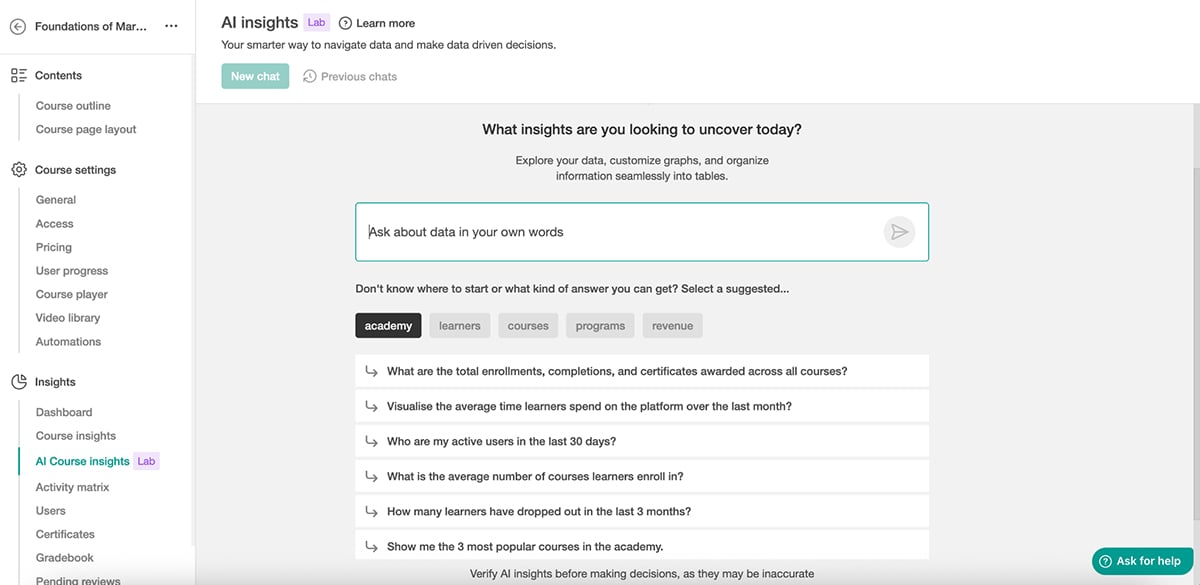
Task: Click the Insights clock icon
Action: (18, 381)
